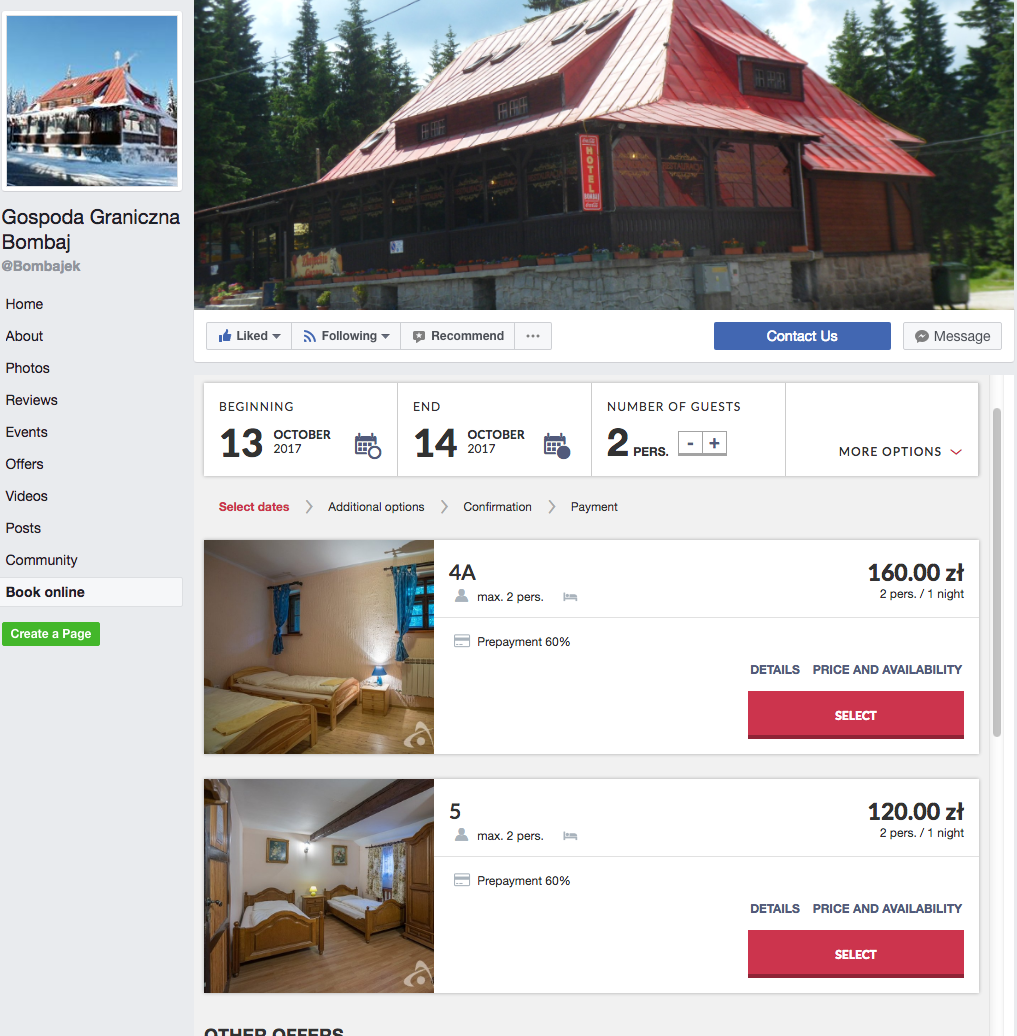Open the Liked dropdown

click(249, 336)
